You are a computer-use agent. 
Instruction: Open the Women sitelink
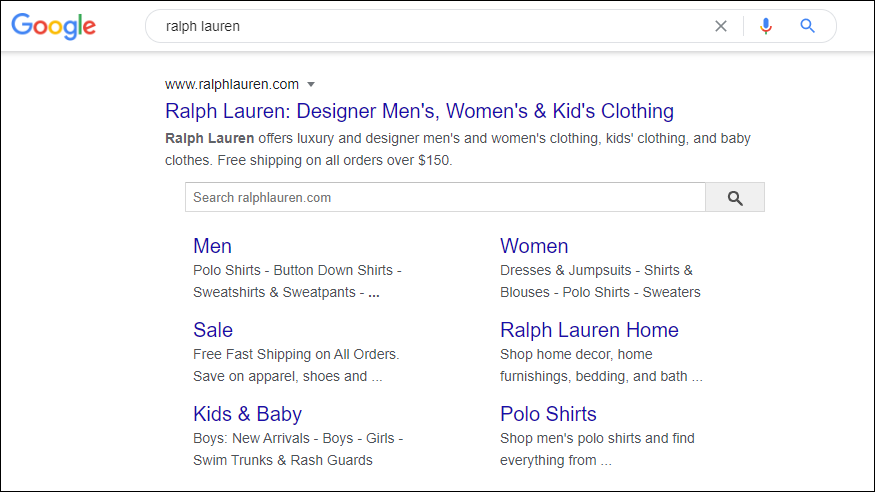pyautogui.click(x=534, y=246)
